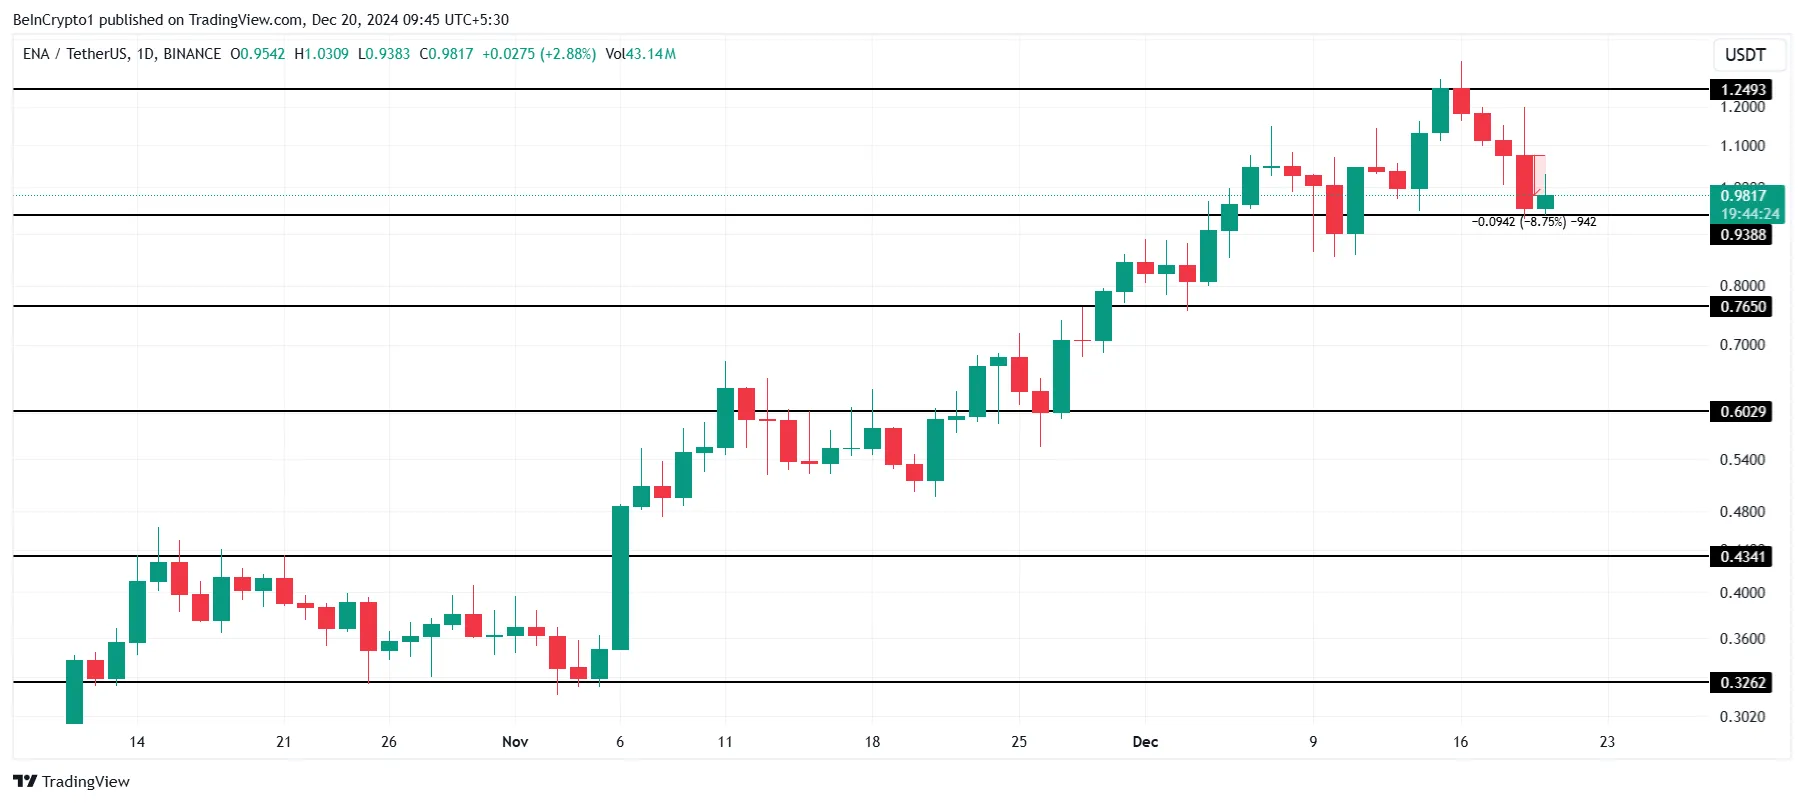Image resolution: width=1804 pixels, height=803 pixels.
Task: Click the Vol 43.14M volume indicator
Action: pos(640,54)
